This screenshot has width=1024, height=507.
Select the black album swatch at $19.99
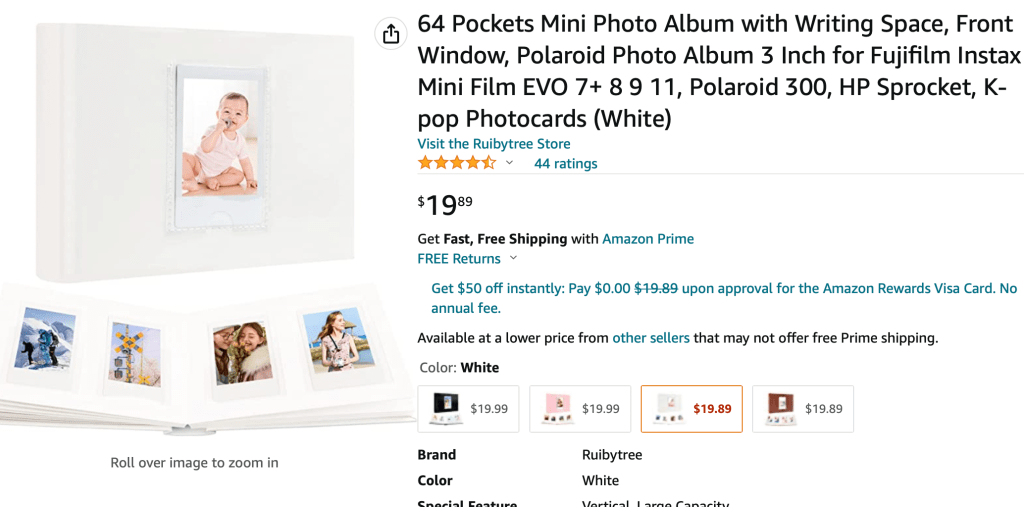468,409
